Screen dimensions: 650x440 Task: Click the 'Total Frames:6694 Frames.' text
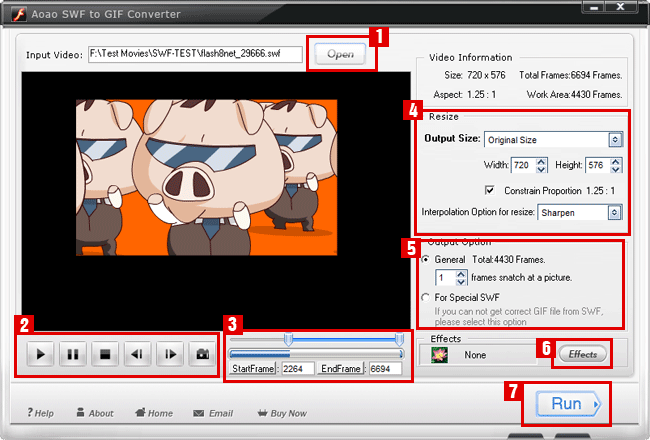coord(570,75)
